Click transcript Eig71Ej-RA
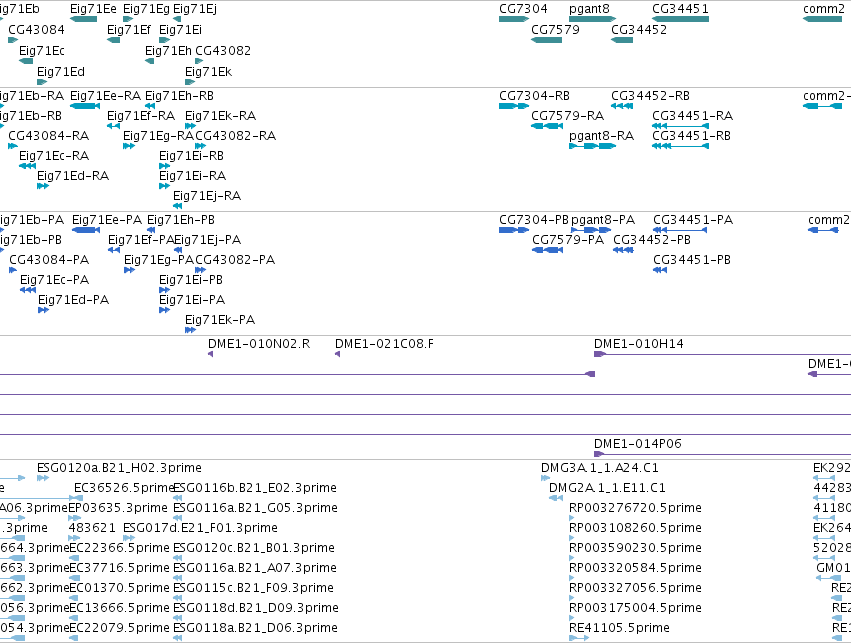Screen dimensions: 851x643 tap(207, 195)
